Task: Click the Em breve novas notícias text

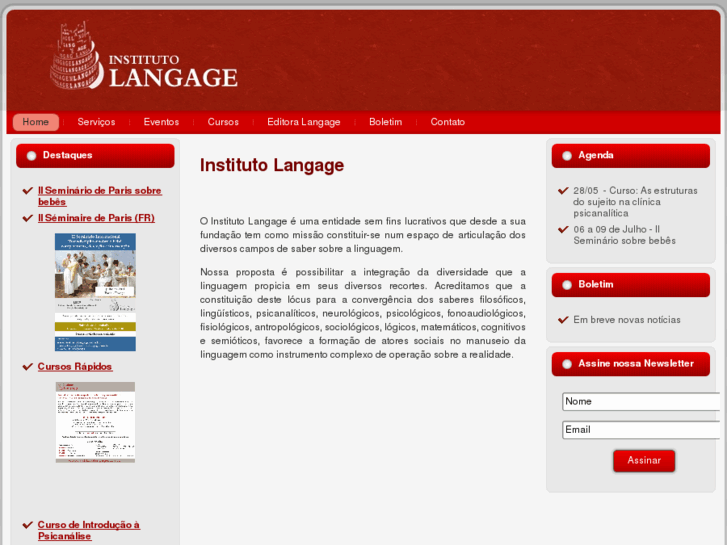Action: click(627, 320)
